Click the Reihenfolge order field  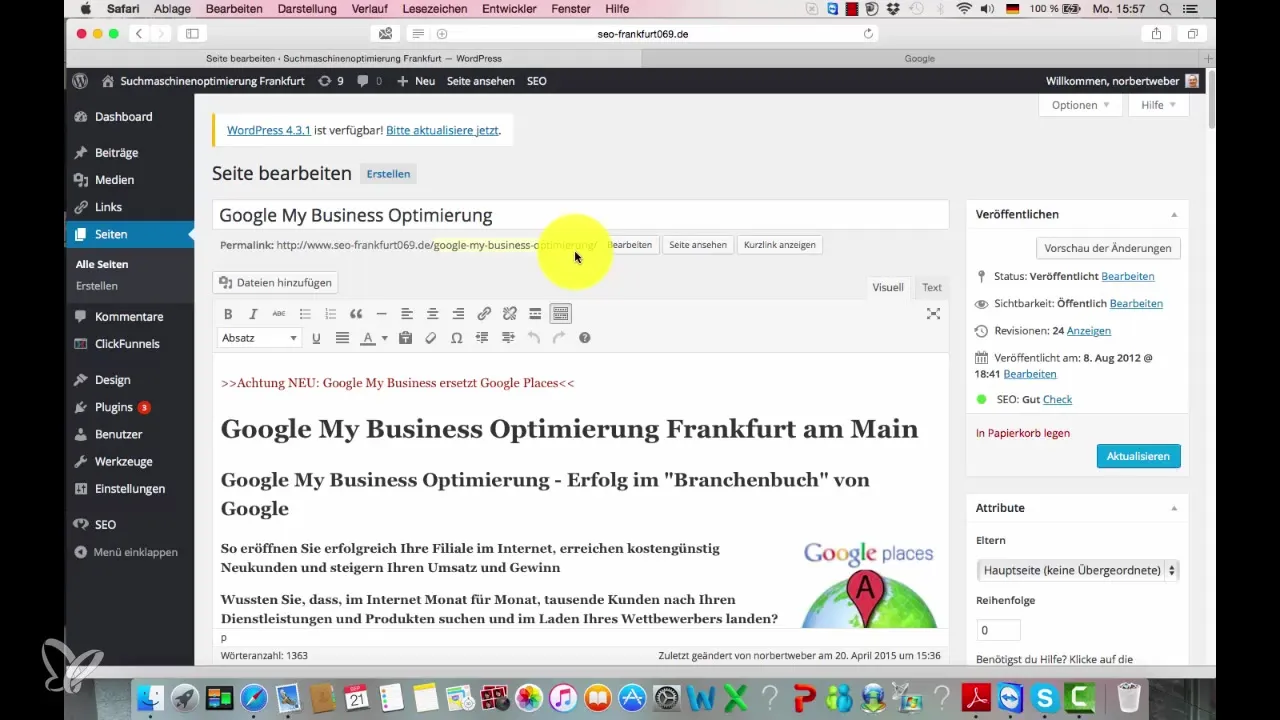[x=998, y=630]
